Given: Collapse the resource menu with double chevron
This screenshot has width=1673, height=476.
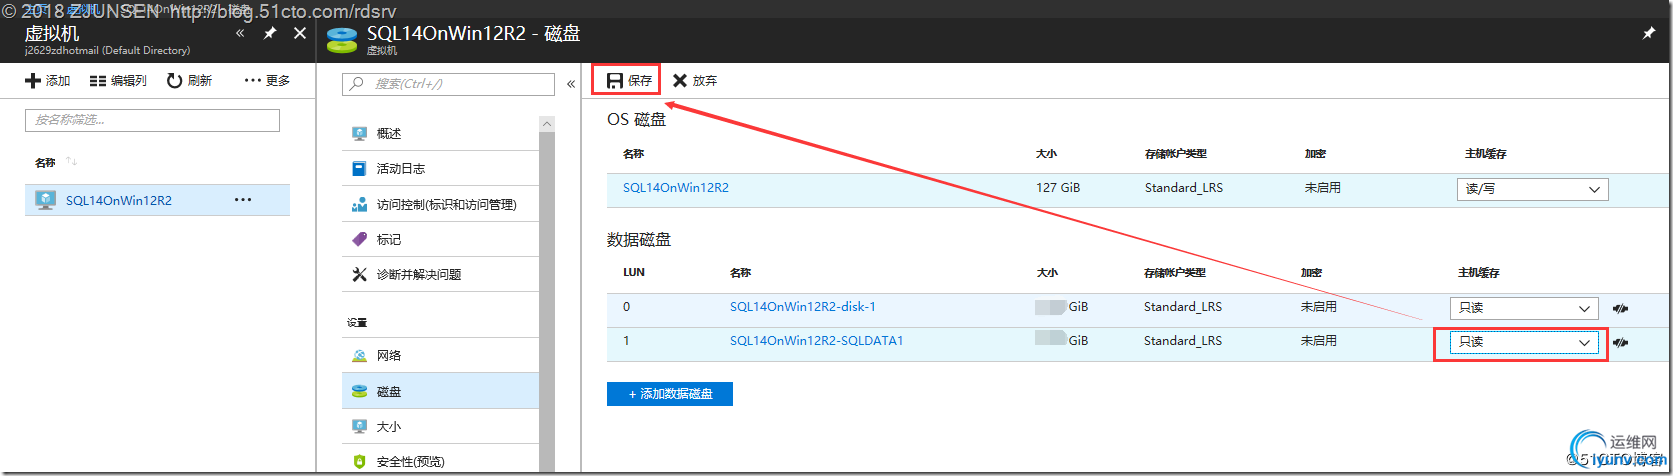Looking at the screenshot, I should tap(571, 84).
